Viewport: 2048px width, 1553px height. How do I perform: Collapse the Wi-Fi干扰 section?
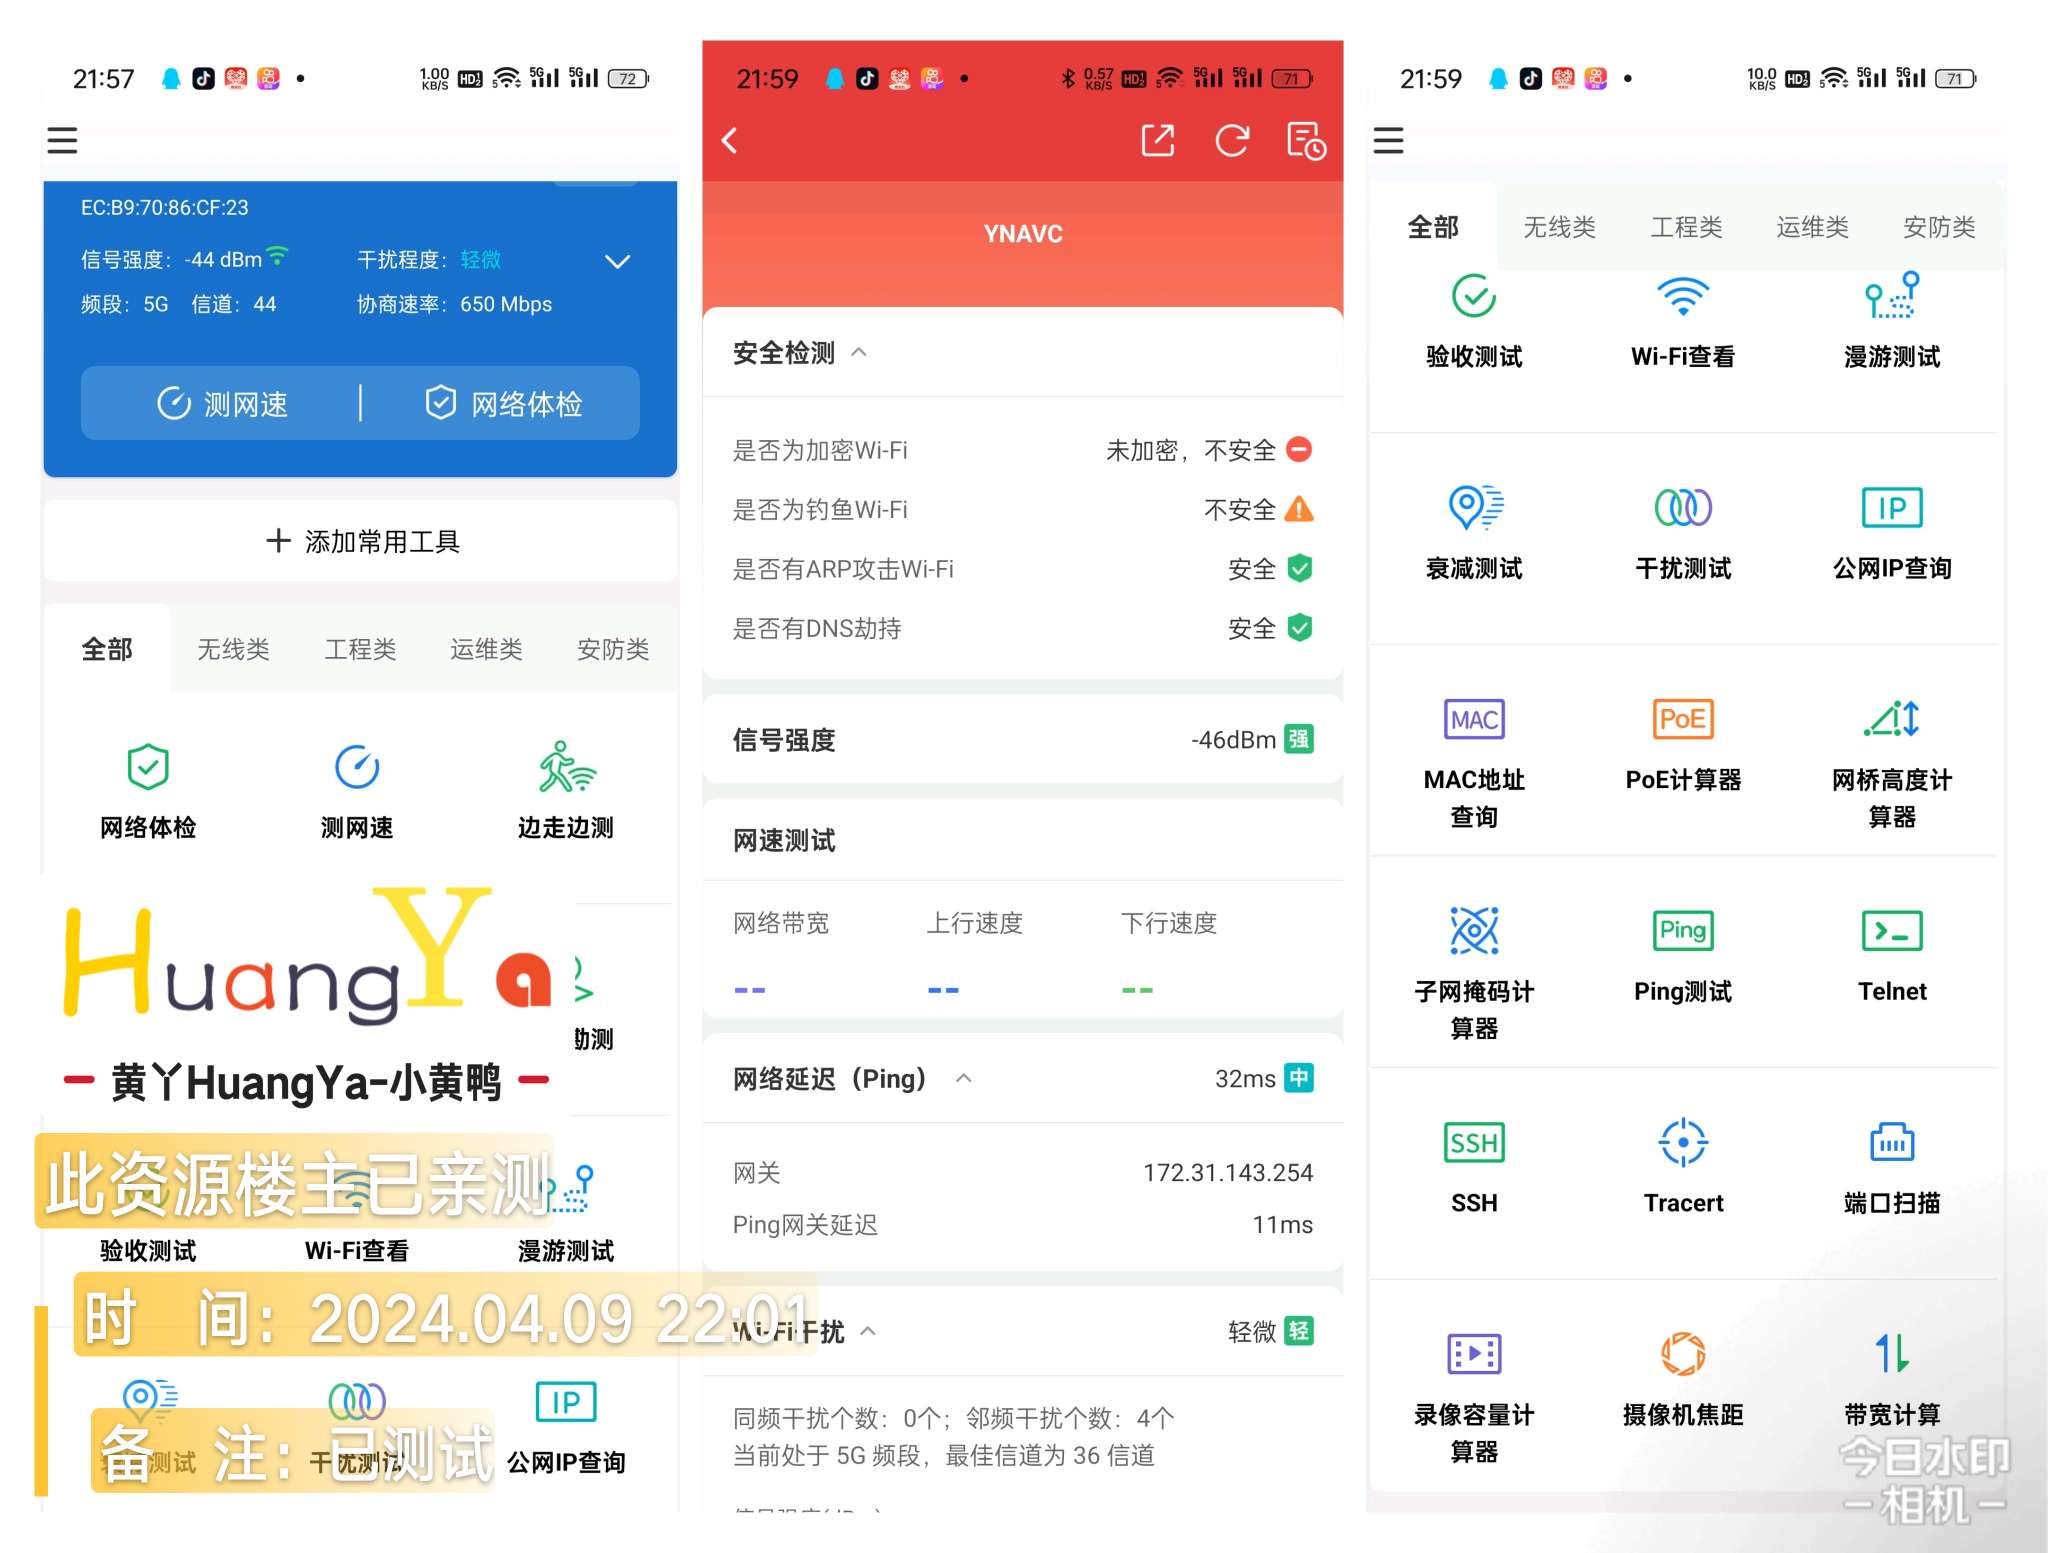868,1331
